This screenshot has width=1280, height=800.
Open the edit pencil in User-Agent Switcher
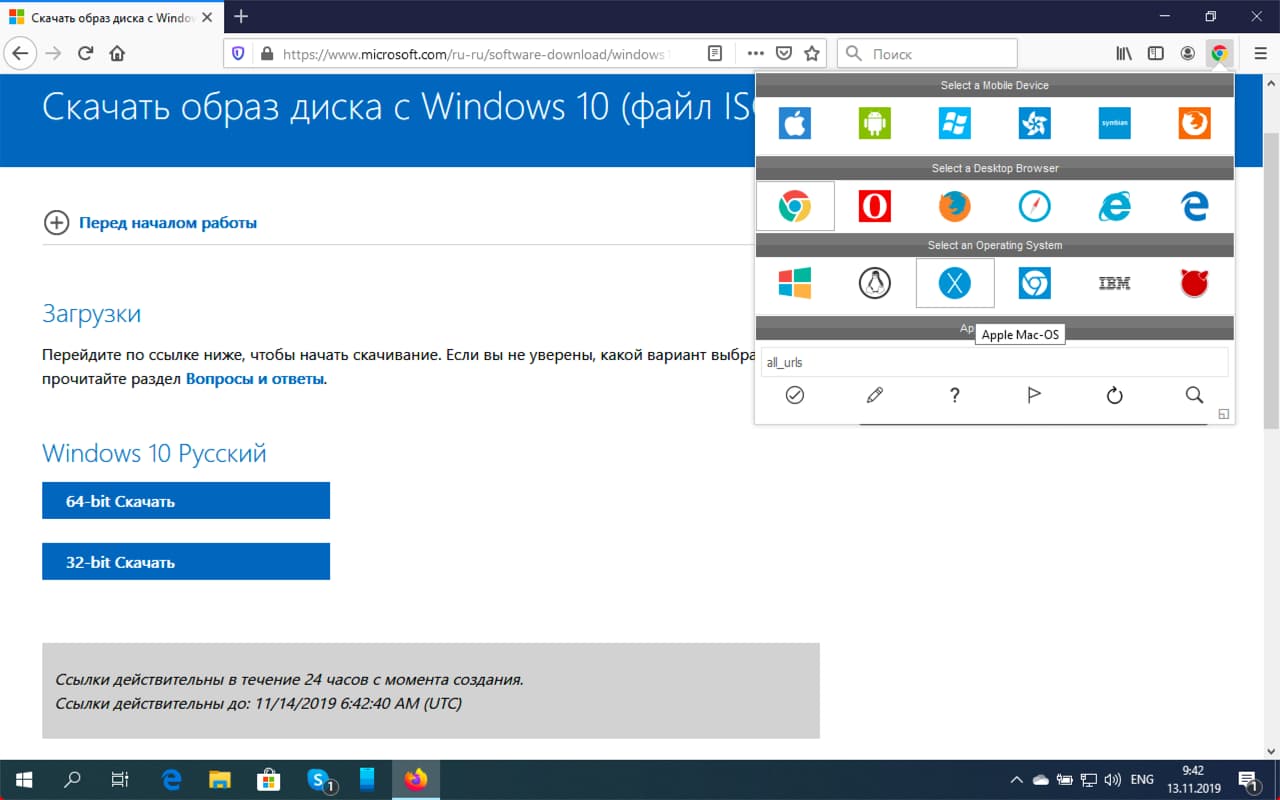click(x=874, y=395)
